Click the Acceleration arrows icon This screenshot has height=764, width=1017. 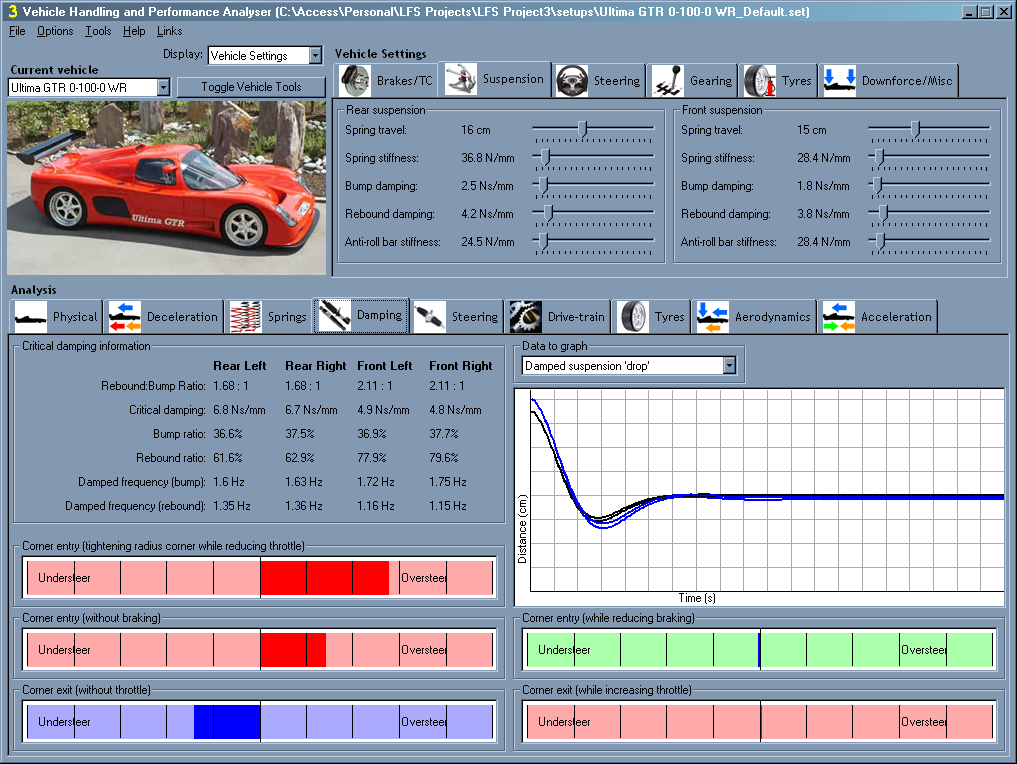pos(839,316)
